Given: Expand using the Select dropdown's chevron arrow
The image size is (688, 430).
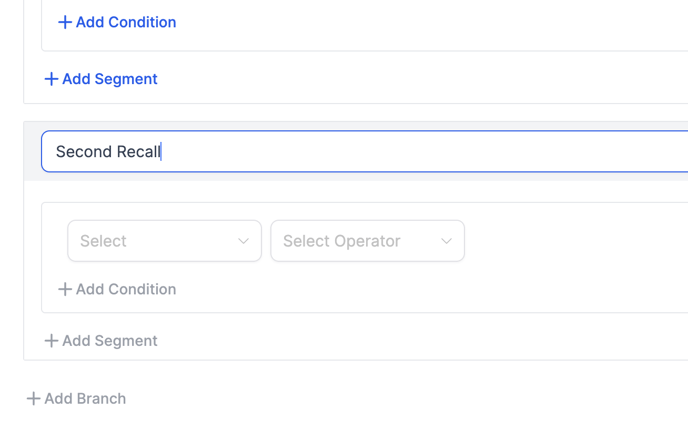Looking at the screenshot, I should 243,241.
